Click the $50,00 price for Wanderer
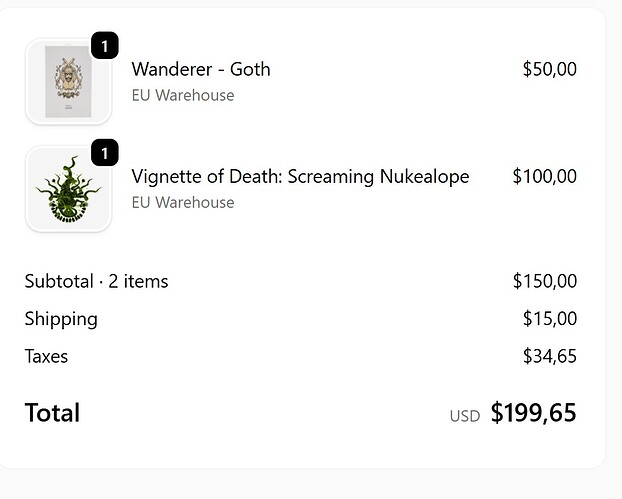The image size is (622, 499). coord(550,69)
